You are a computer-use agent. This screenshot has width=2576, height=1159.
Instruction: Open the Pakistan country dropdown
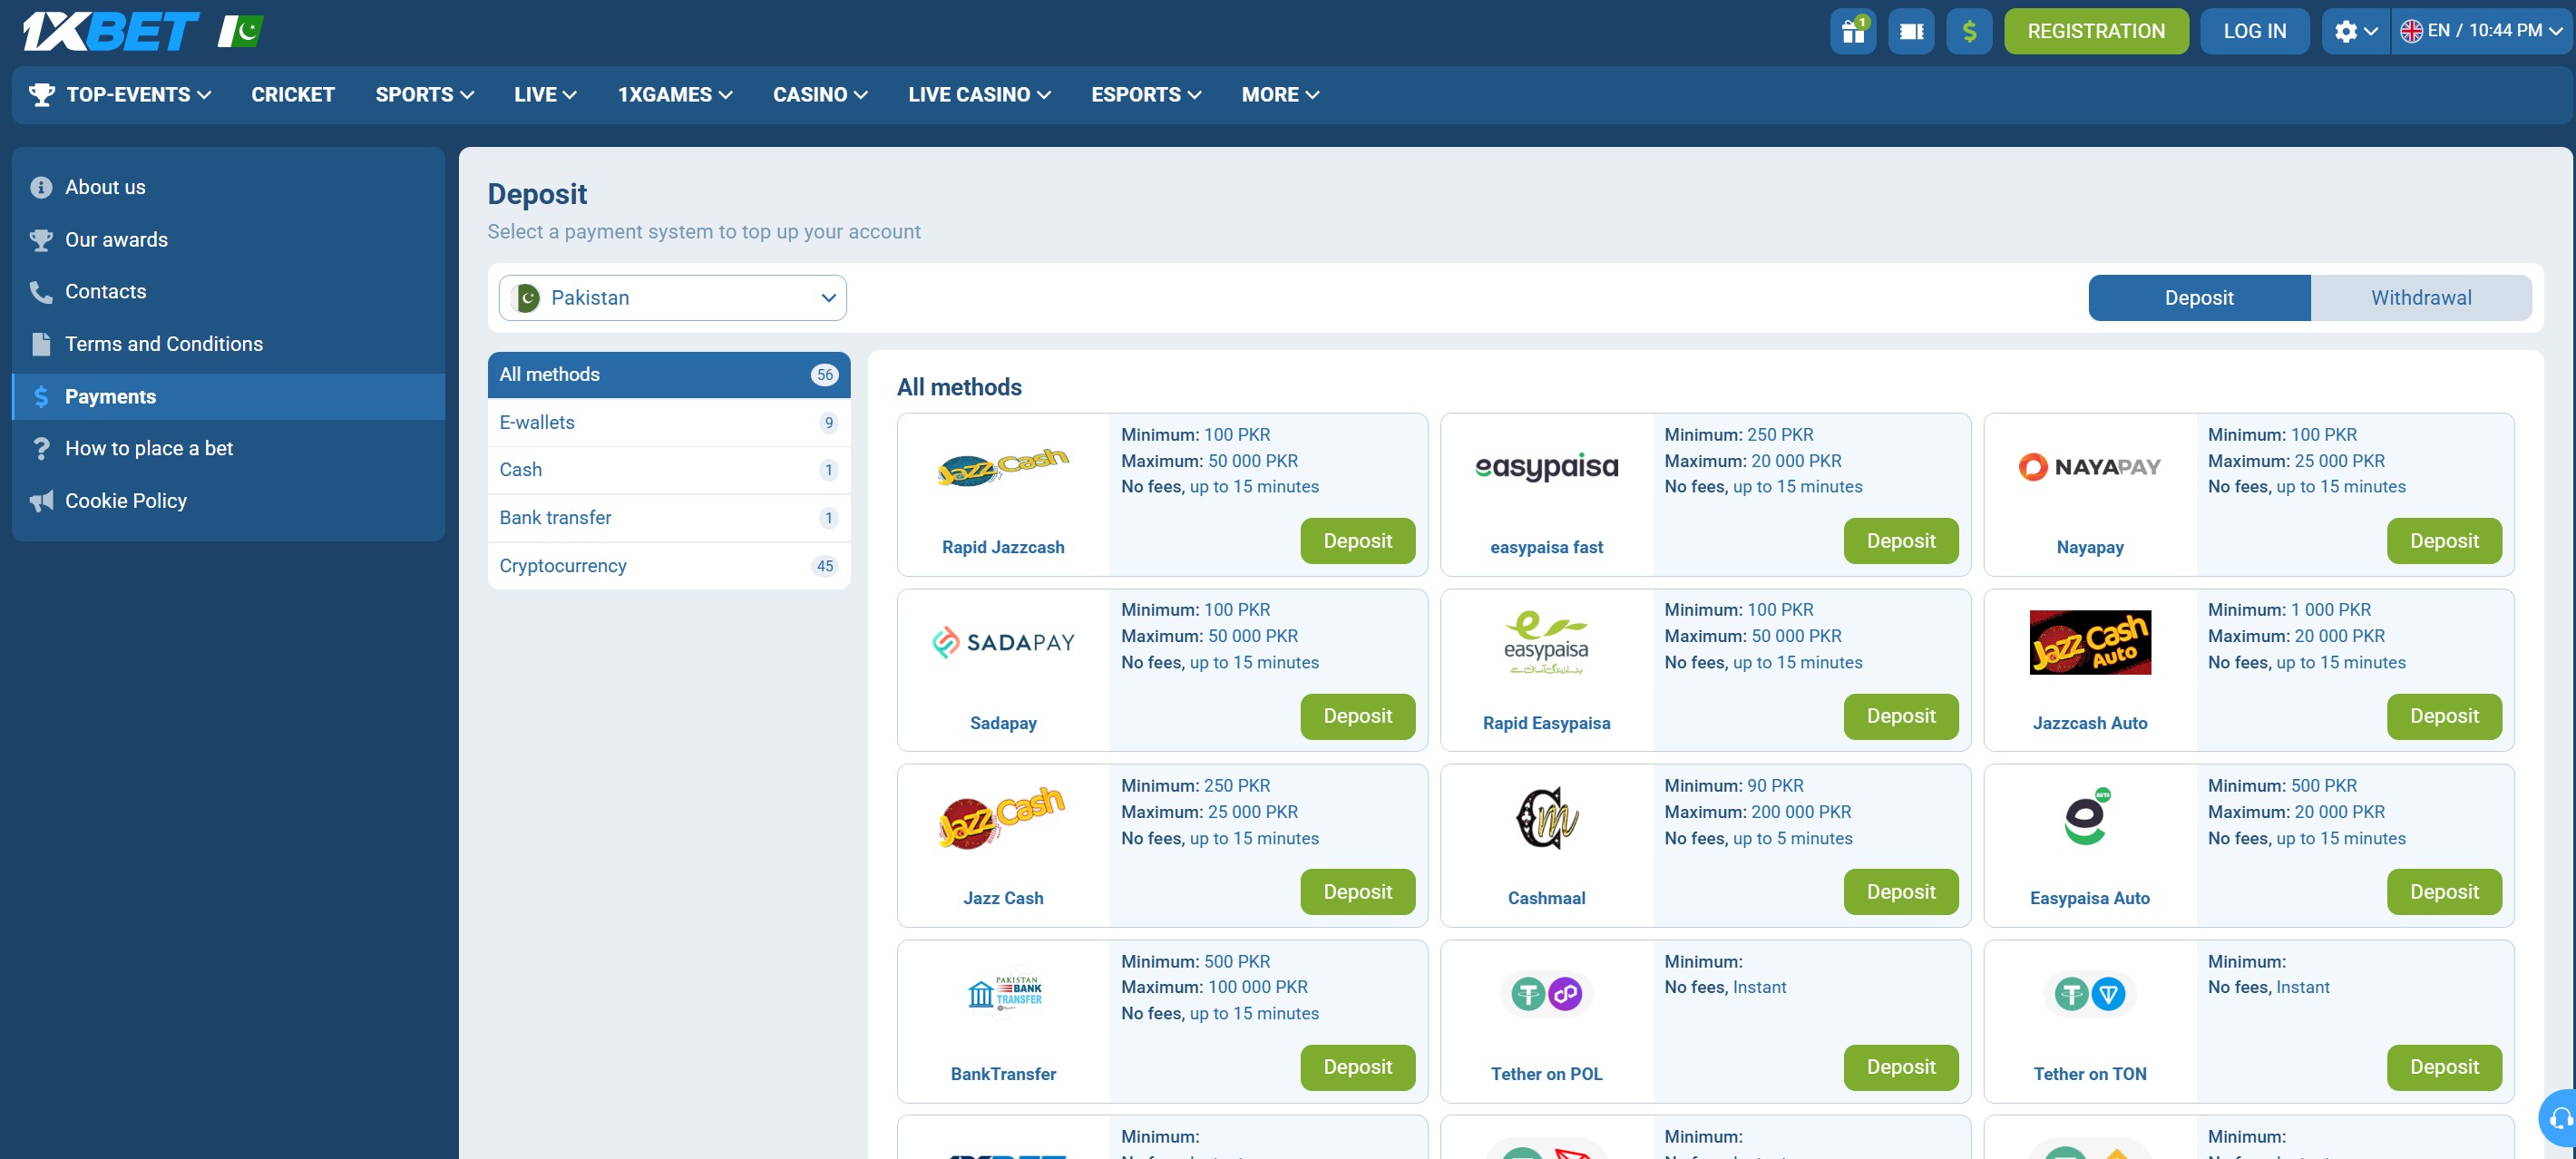tap(672, 298)
